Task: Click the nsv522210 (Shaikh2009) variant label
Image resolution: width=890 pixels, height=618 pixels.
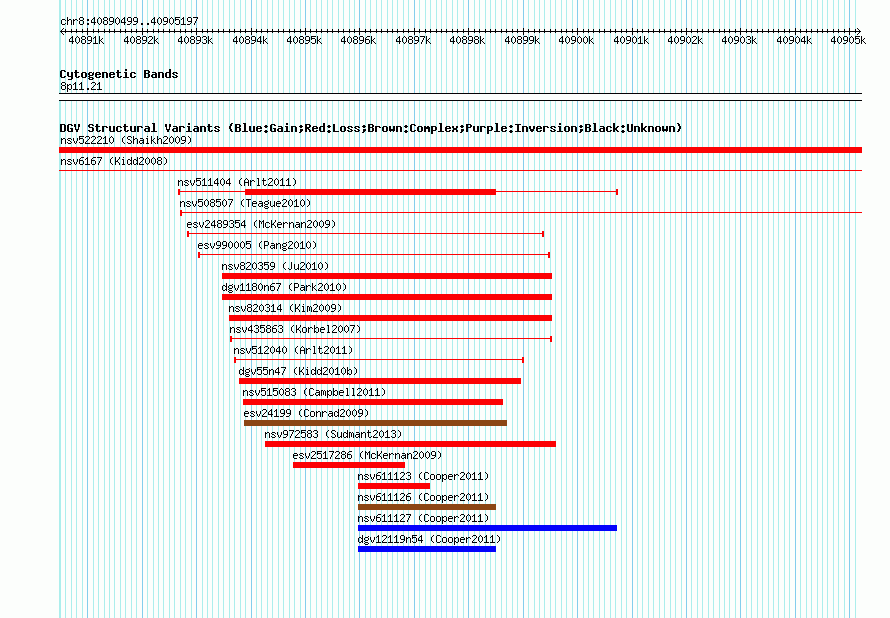Action: click(126, 140)
